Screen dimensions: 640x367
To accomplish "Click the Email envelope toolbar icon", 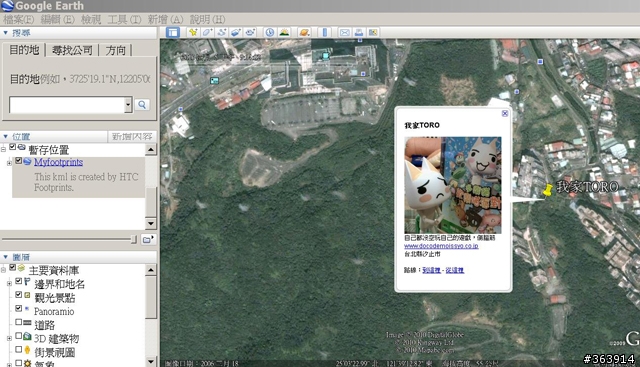I will tap(344, 32).
